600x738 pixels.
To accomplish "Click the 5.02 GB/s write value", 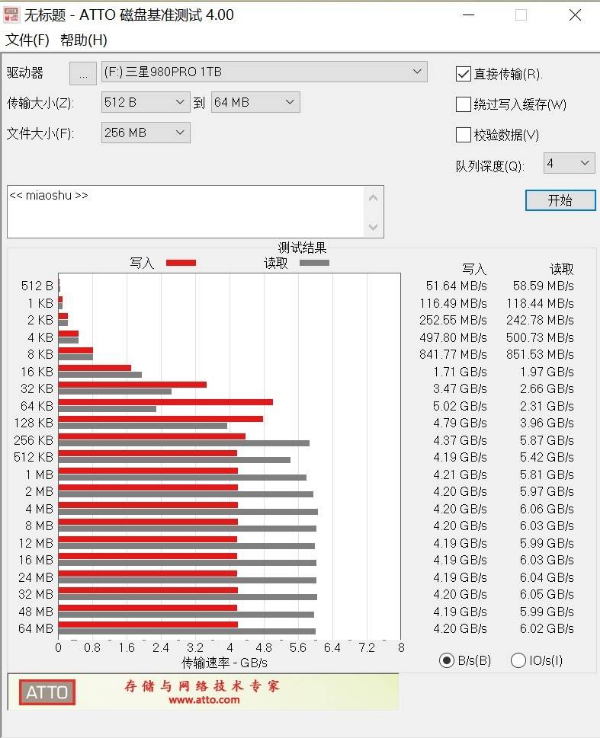I will (x=460, y=406).
